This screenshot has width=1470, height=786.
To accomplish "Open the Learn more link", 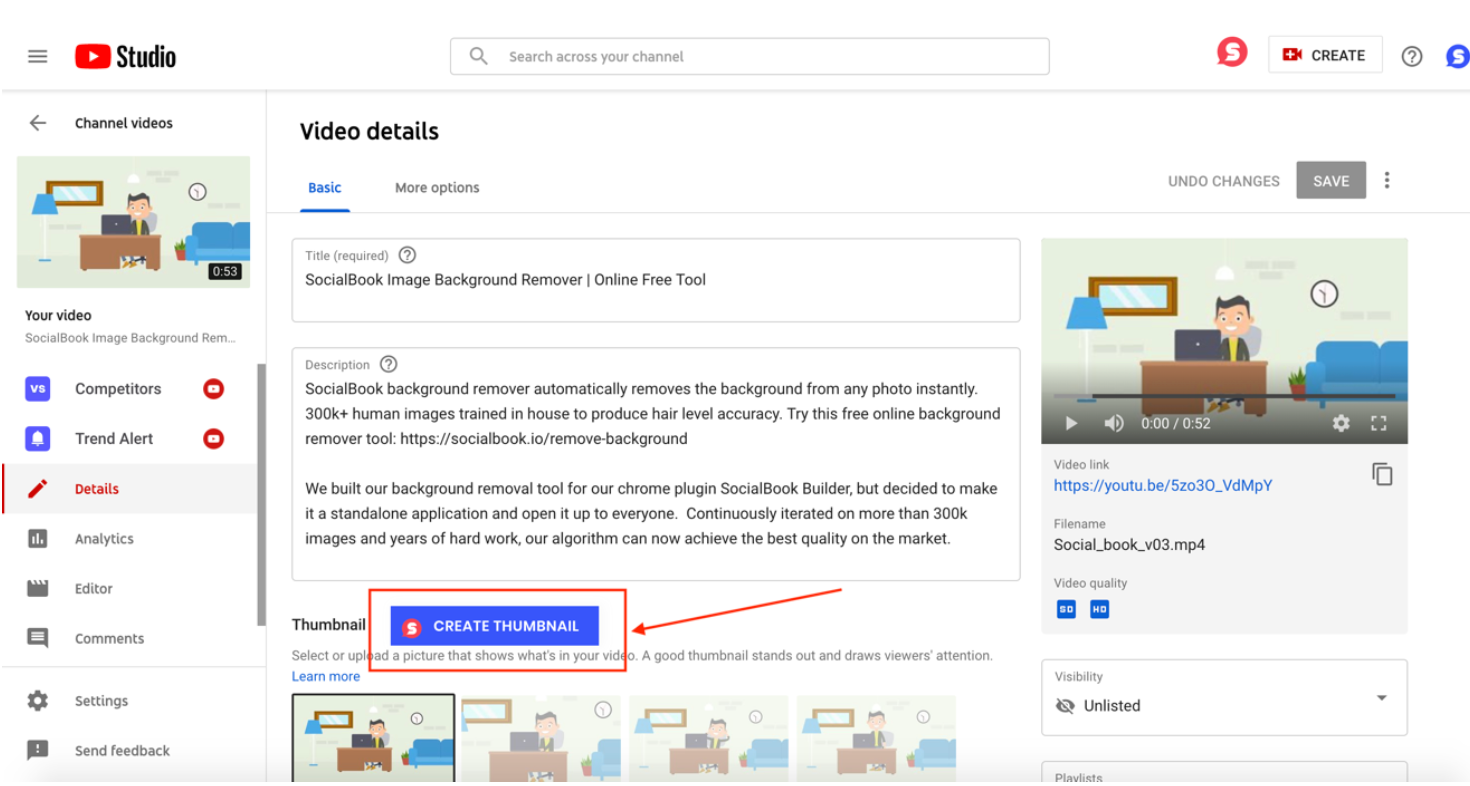I will click(326, 676).
